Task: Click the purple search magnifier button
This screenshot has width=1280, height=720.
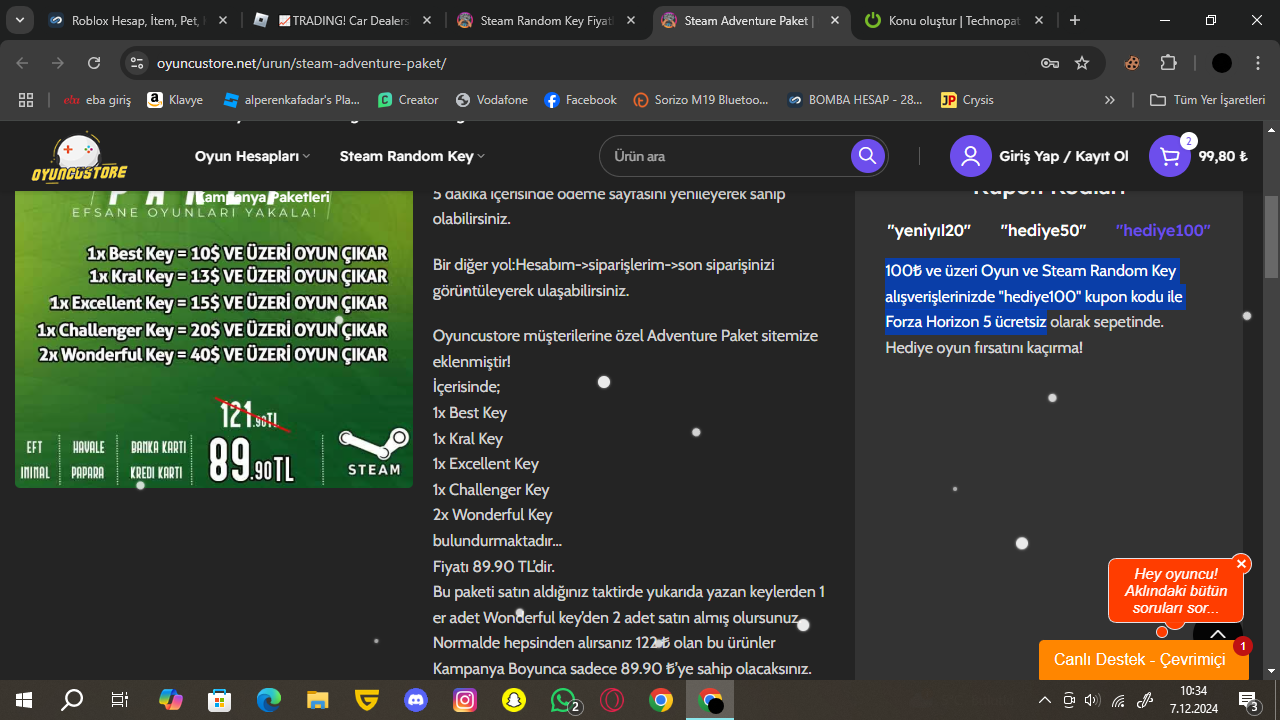Action: 867,156
